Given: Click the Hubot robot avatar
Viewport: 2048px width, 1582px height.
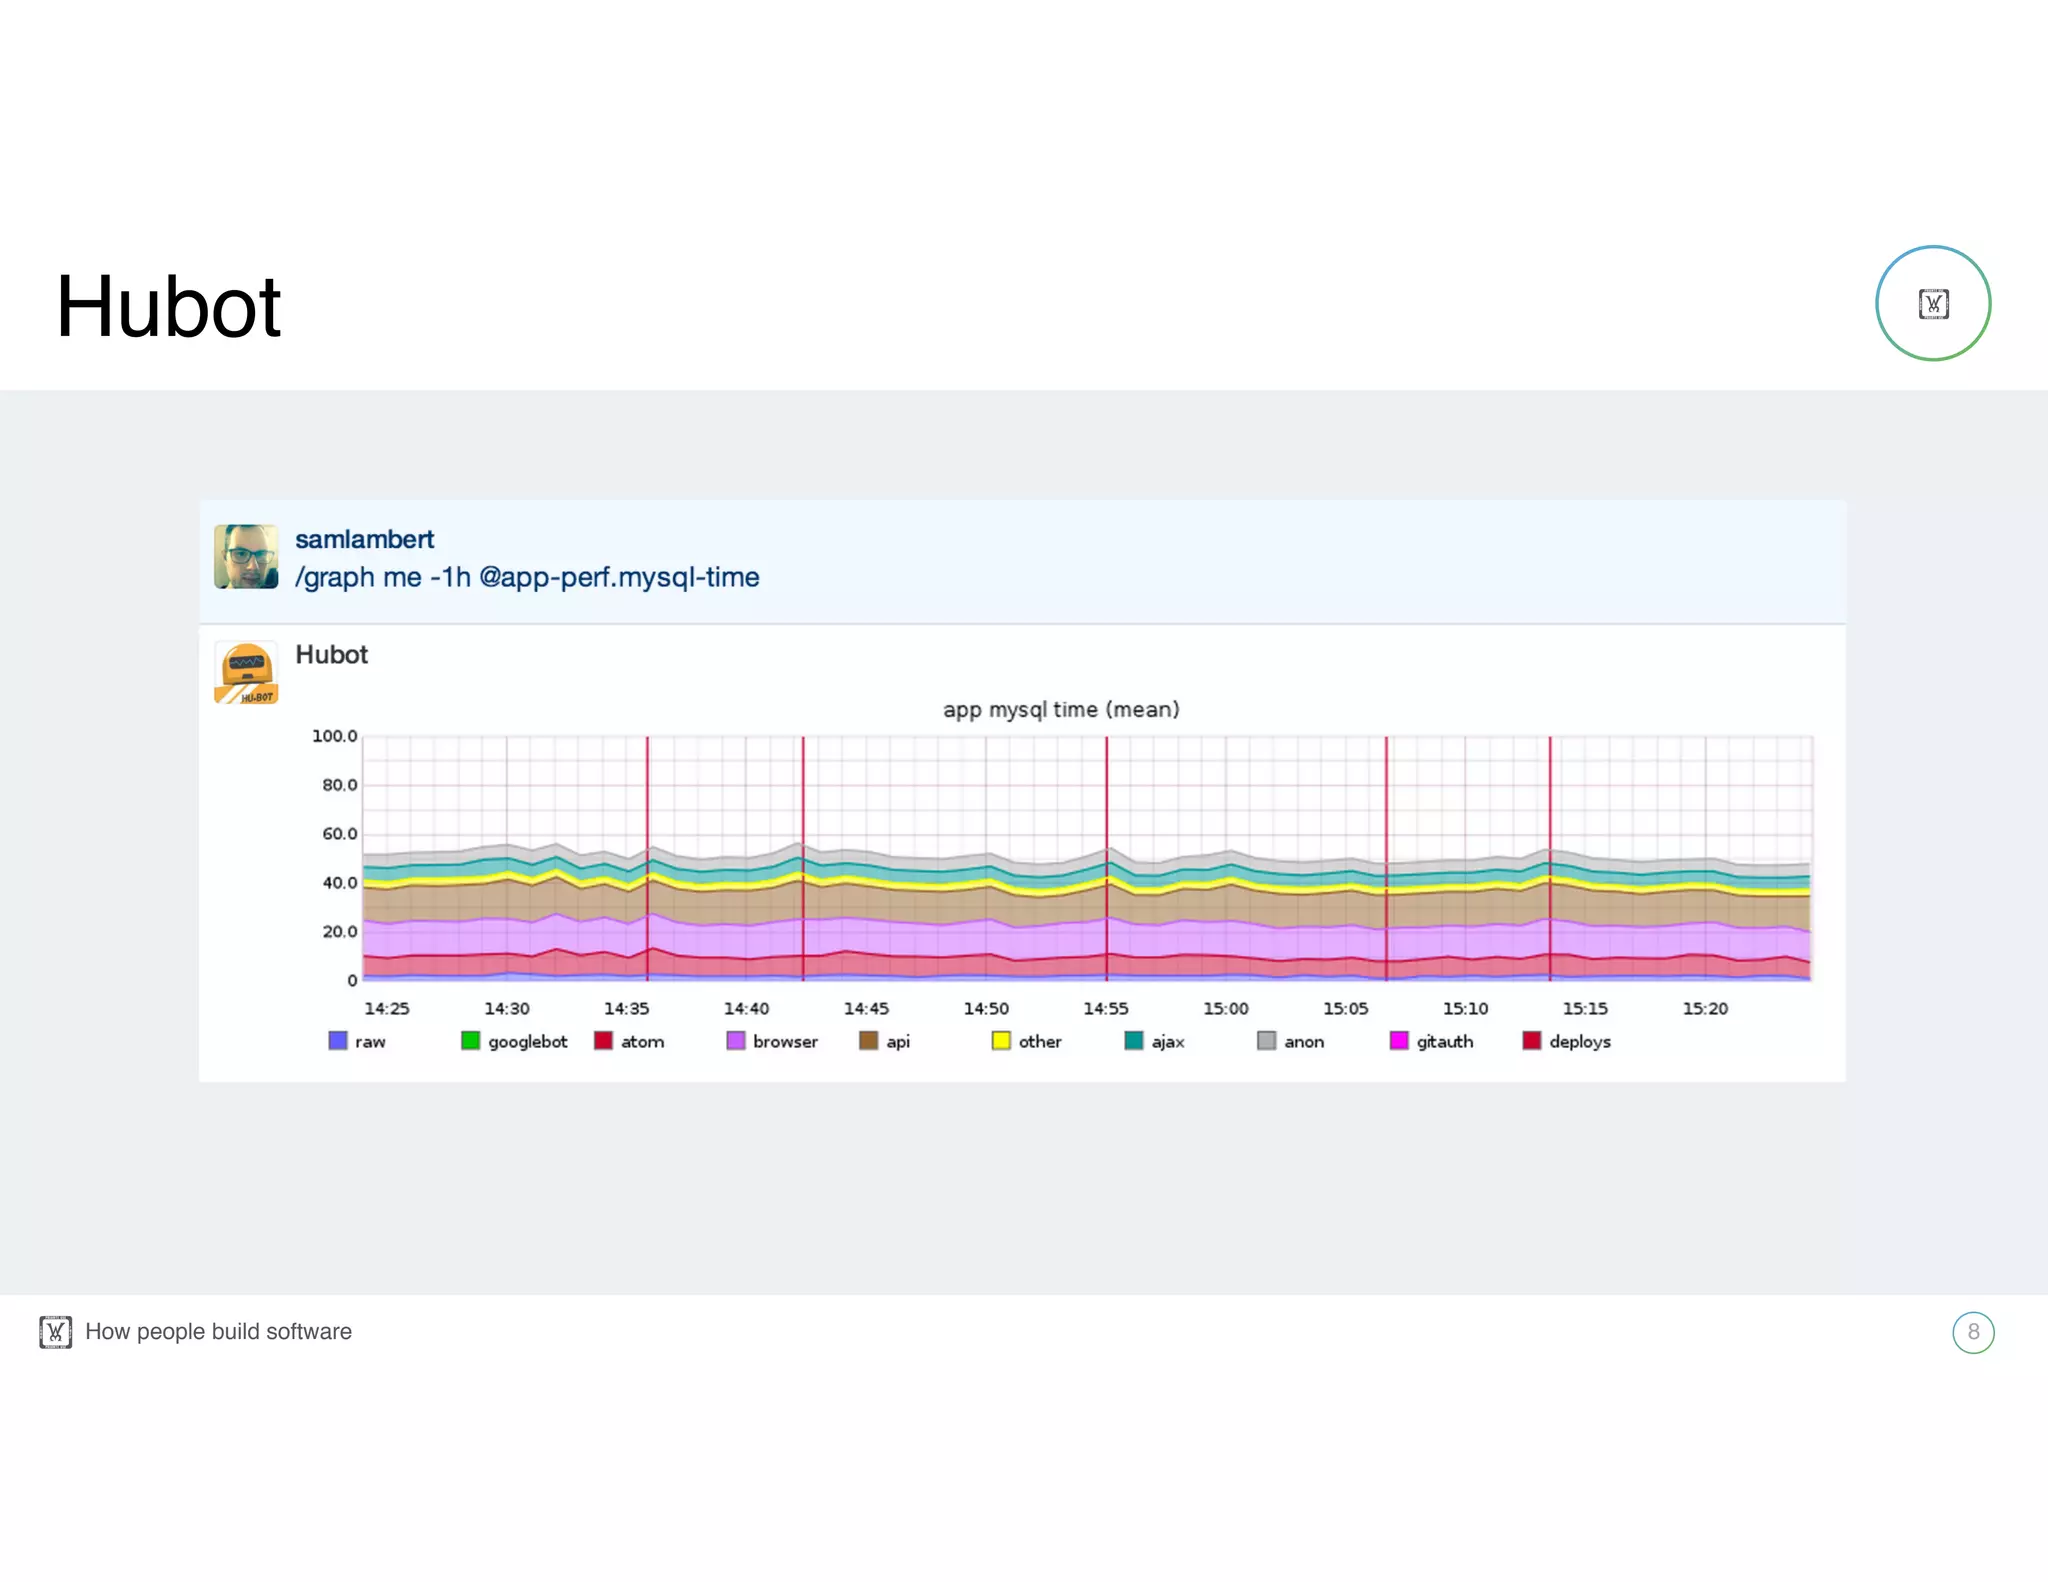Looking at the screenshot, I should pyautogui.click(x=246, y=673).
